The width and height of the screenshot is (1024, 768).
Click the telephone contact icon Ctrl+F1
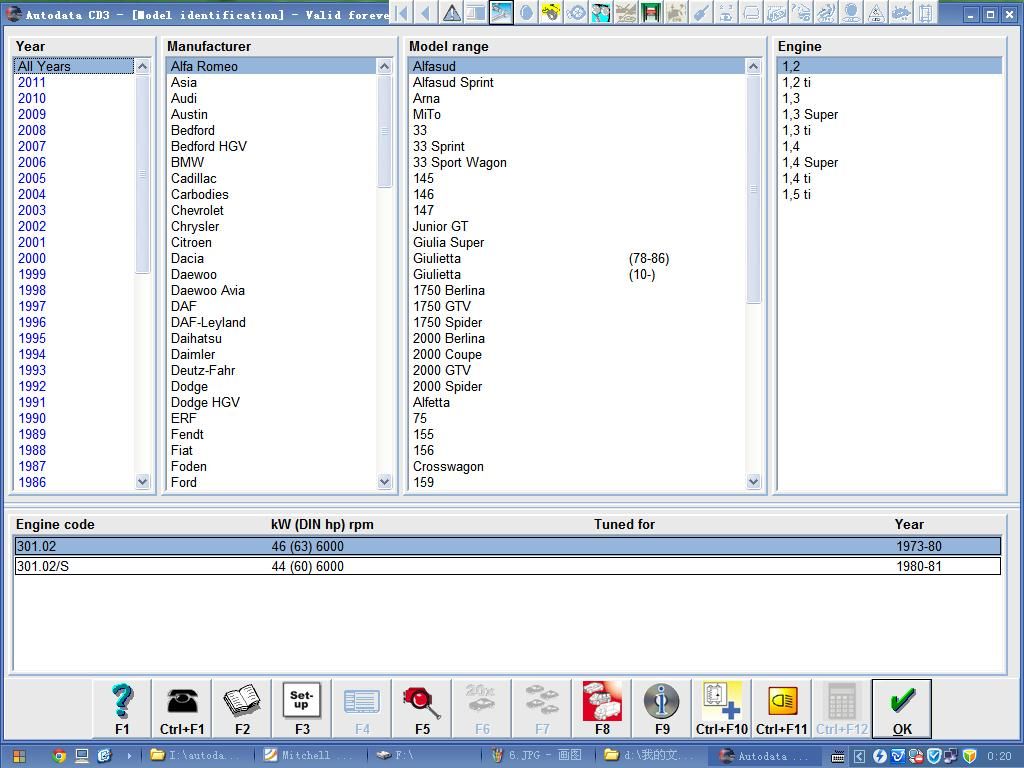182,707
